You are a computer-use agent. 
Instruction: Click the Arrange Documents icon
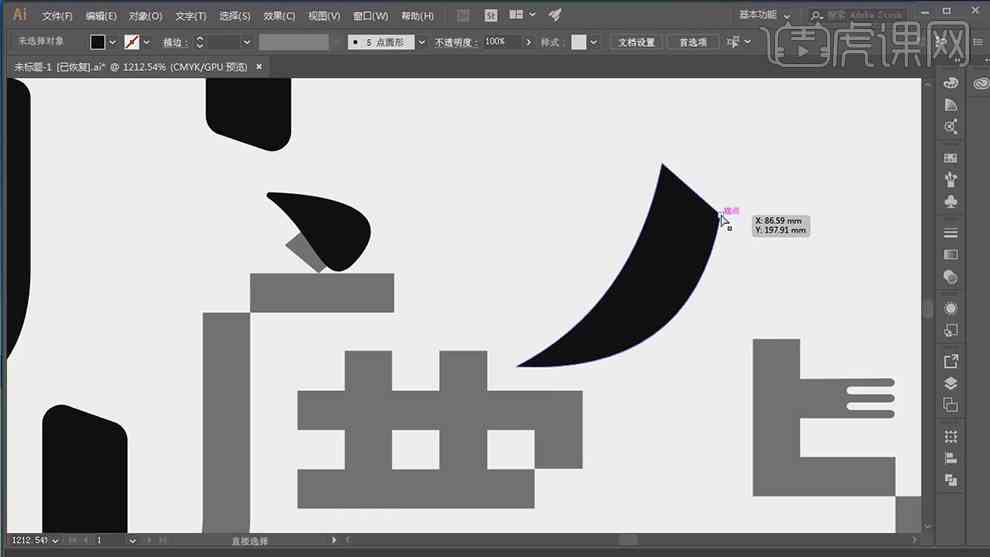click(516, 15)
